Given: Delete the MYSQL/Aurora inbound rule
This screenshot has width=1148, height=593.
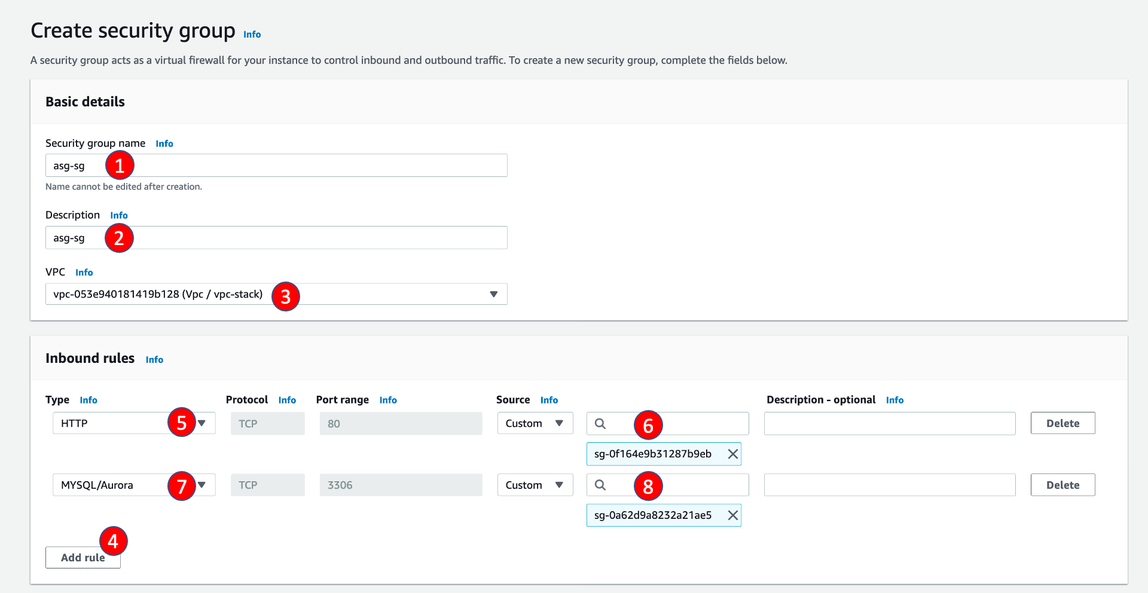Looking at the screenshot, I should (x=1062, y=485).
